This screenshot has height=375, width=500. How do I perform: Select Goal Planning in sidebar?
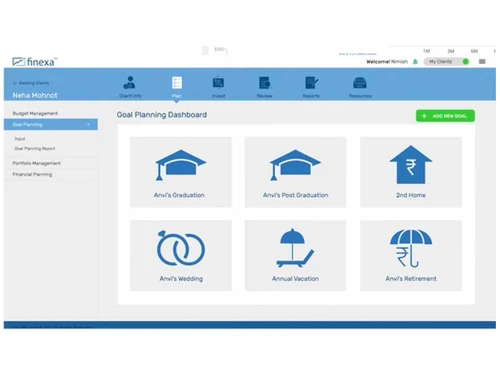coord(51,124)
